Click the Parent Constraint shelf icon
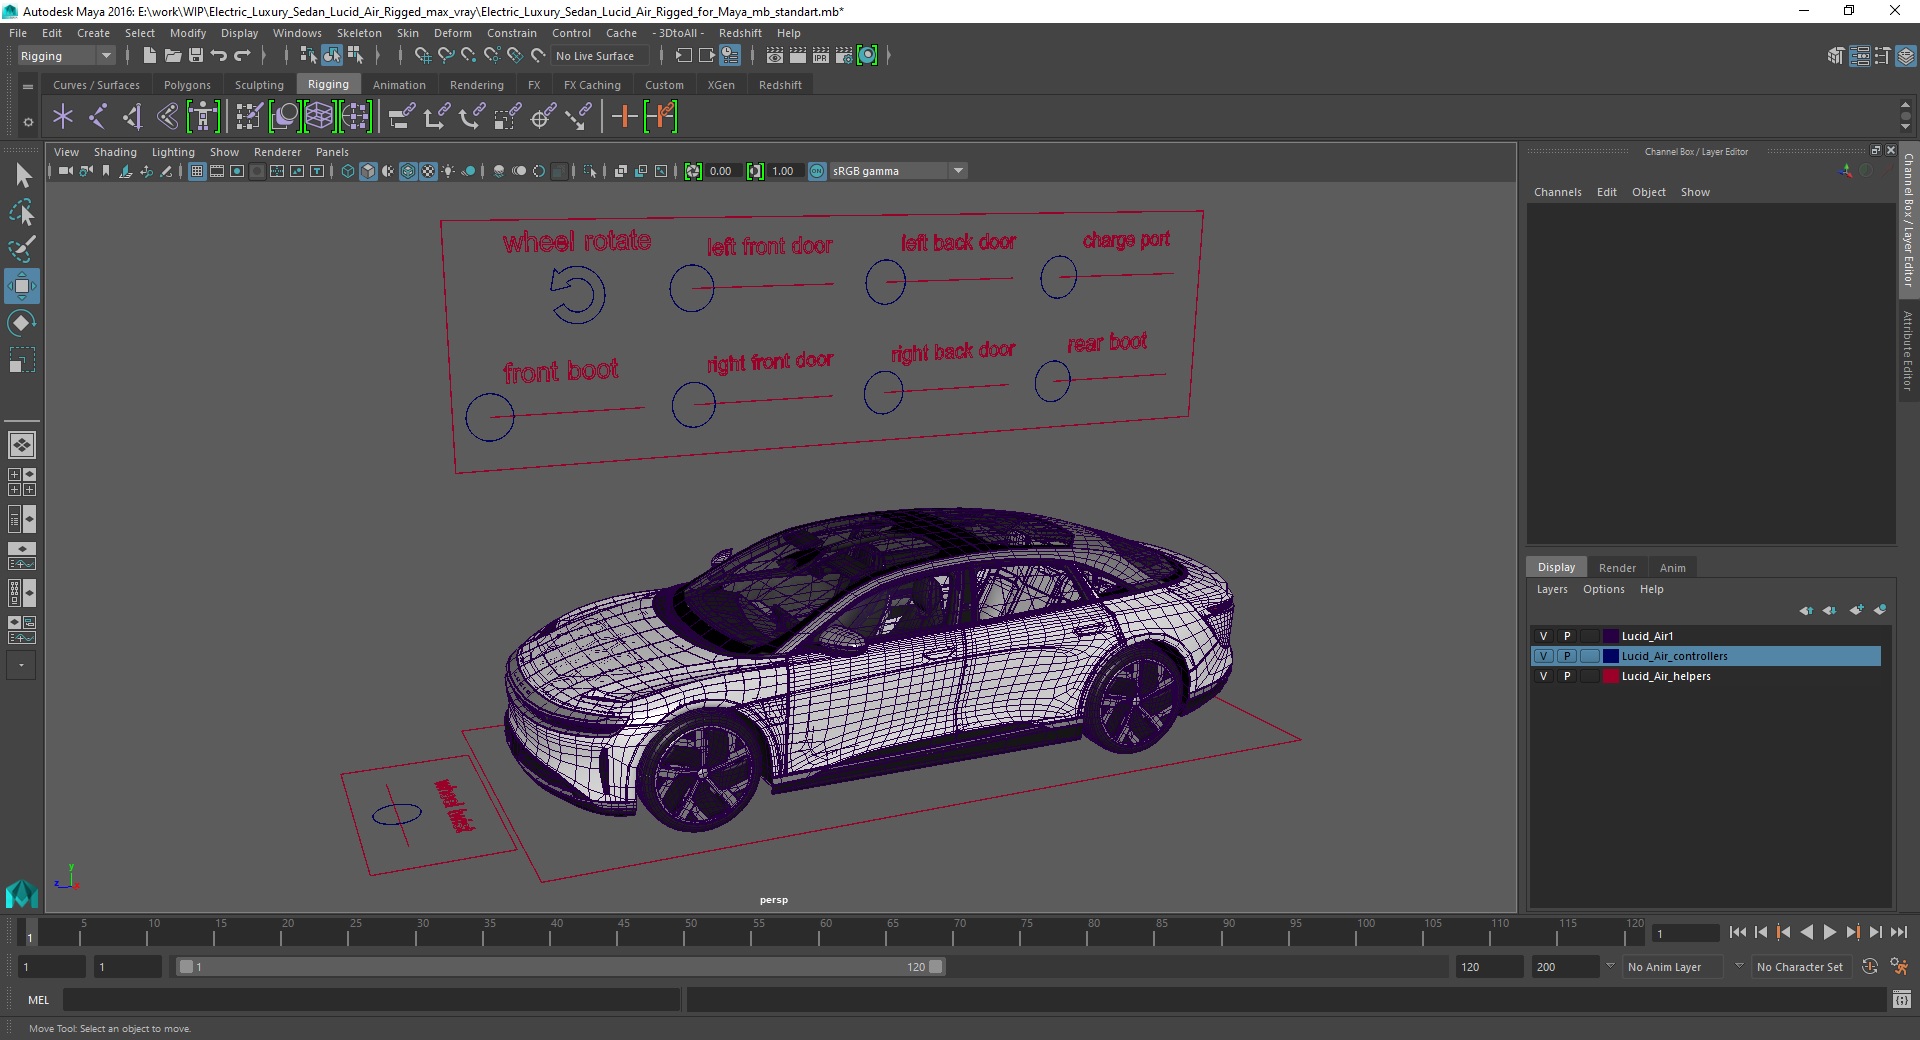This screenshot has width=1920, height=1040. click(x=401, y=117)
